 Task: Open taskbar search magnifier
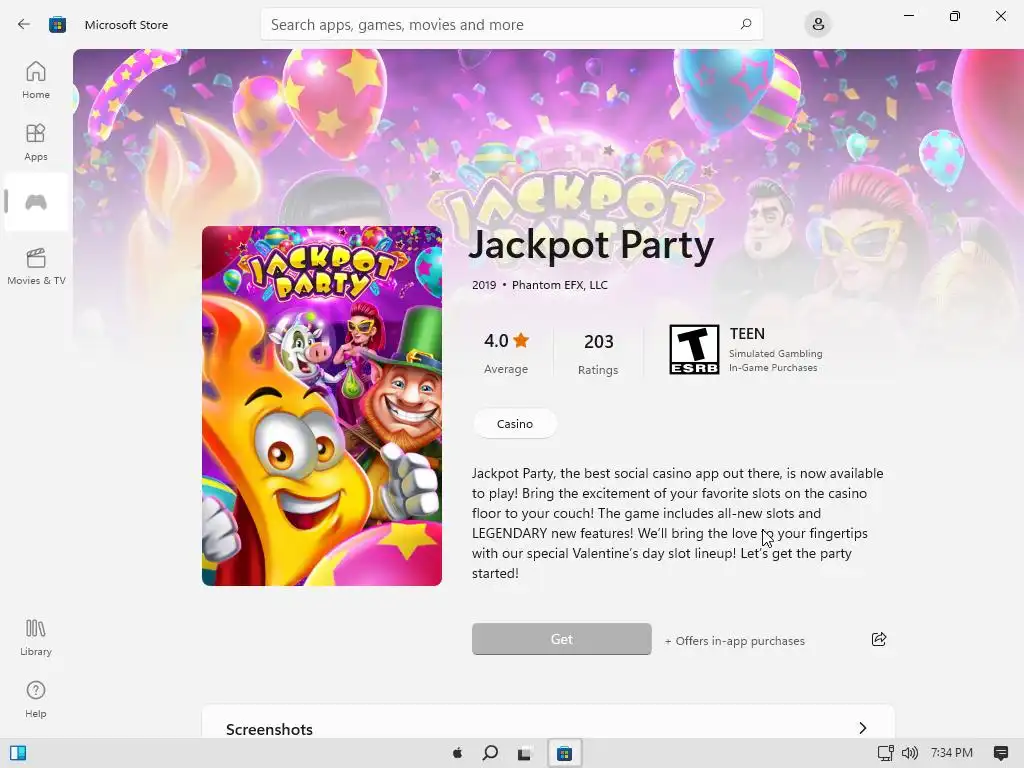[490, 753]
